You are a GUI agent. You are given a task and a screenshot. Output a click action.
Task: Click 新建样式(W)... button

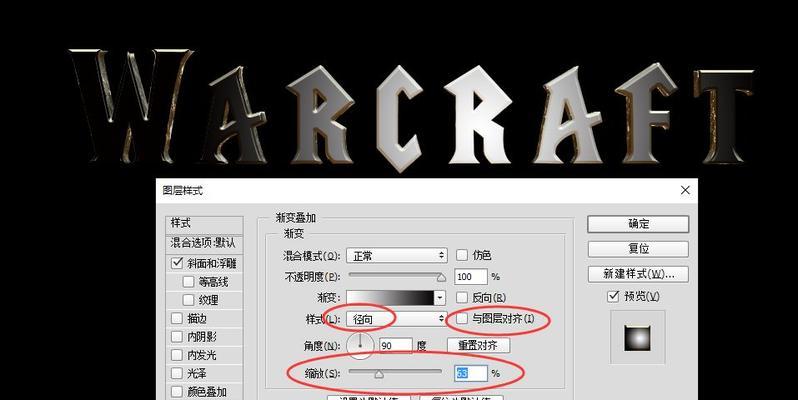[638, 274]
